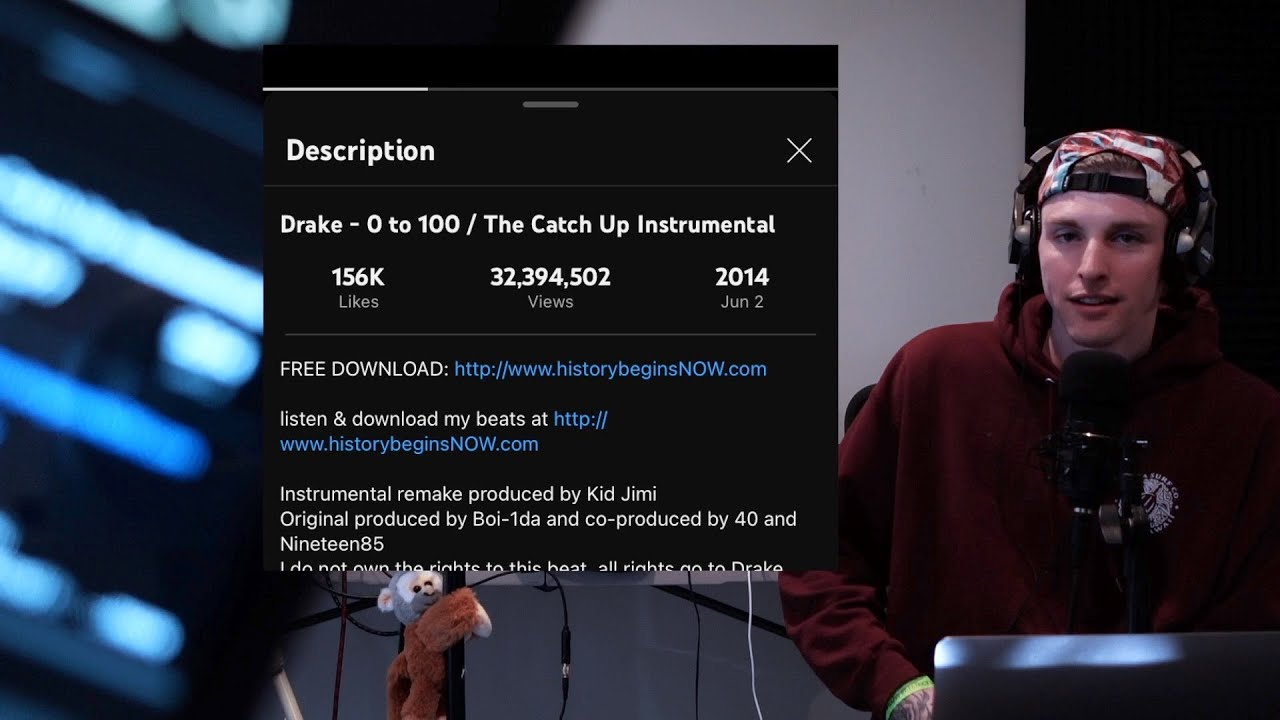The width and height of the screenshot is (1280, 720).
Task: Click the "Jun 2" date text
Action: [x=742, y=302]
